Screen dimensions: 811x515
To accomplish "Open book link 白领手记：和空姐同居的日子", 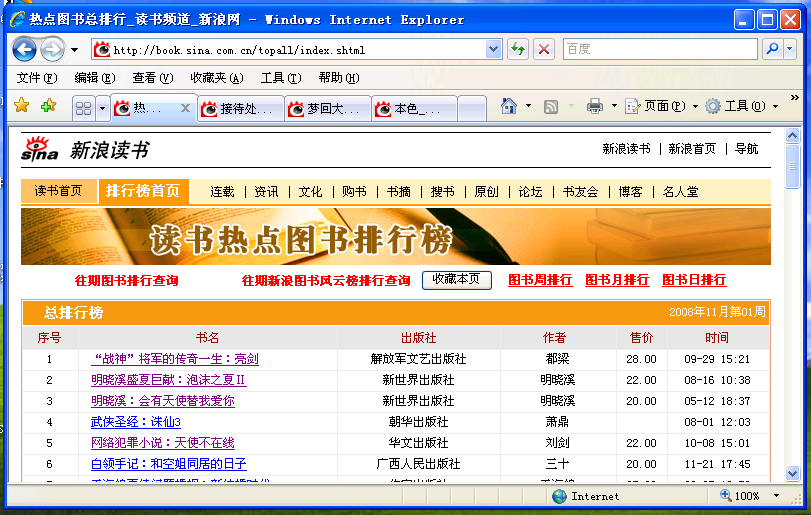I will pos(169,464).
